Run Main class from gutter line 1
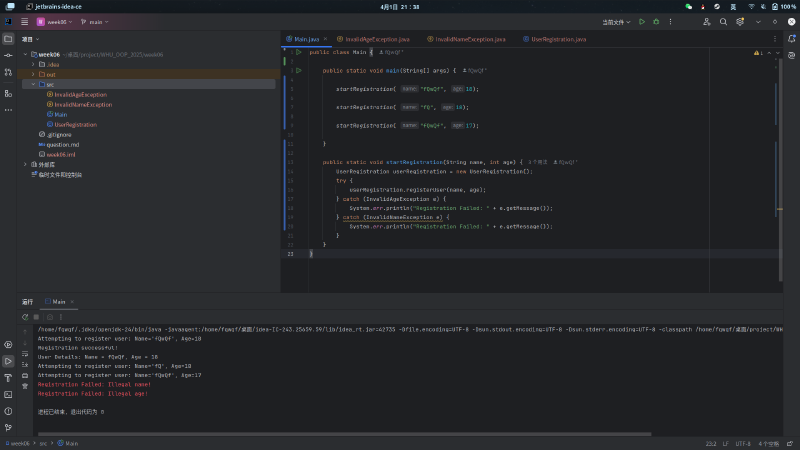800x450 pixels. tap(299, 52)
